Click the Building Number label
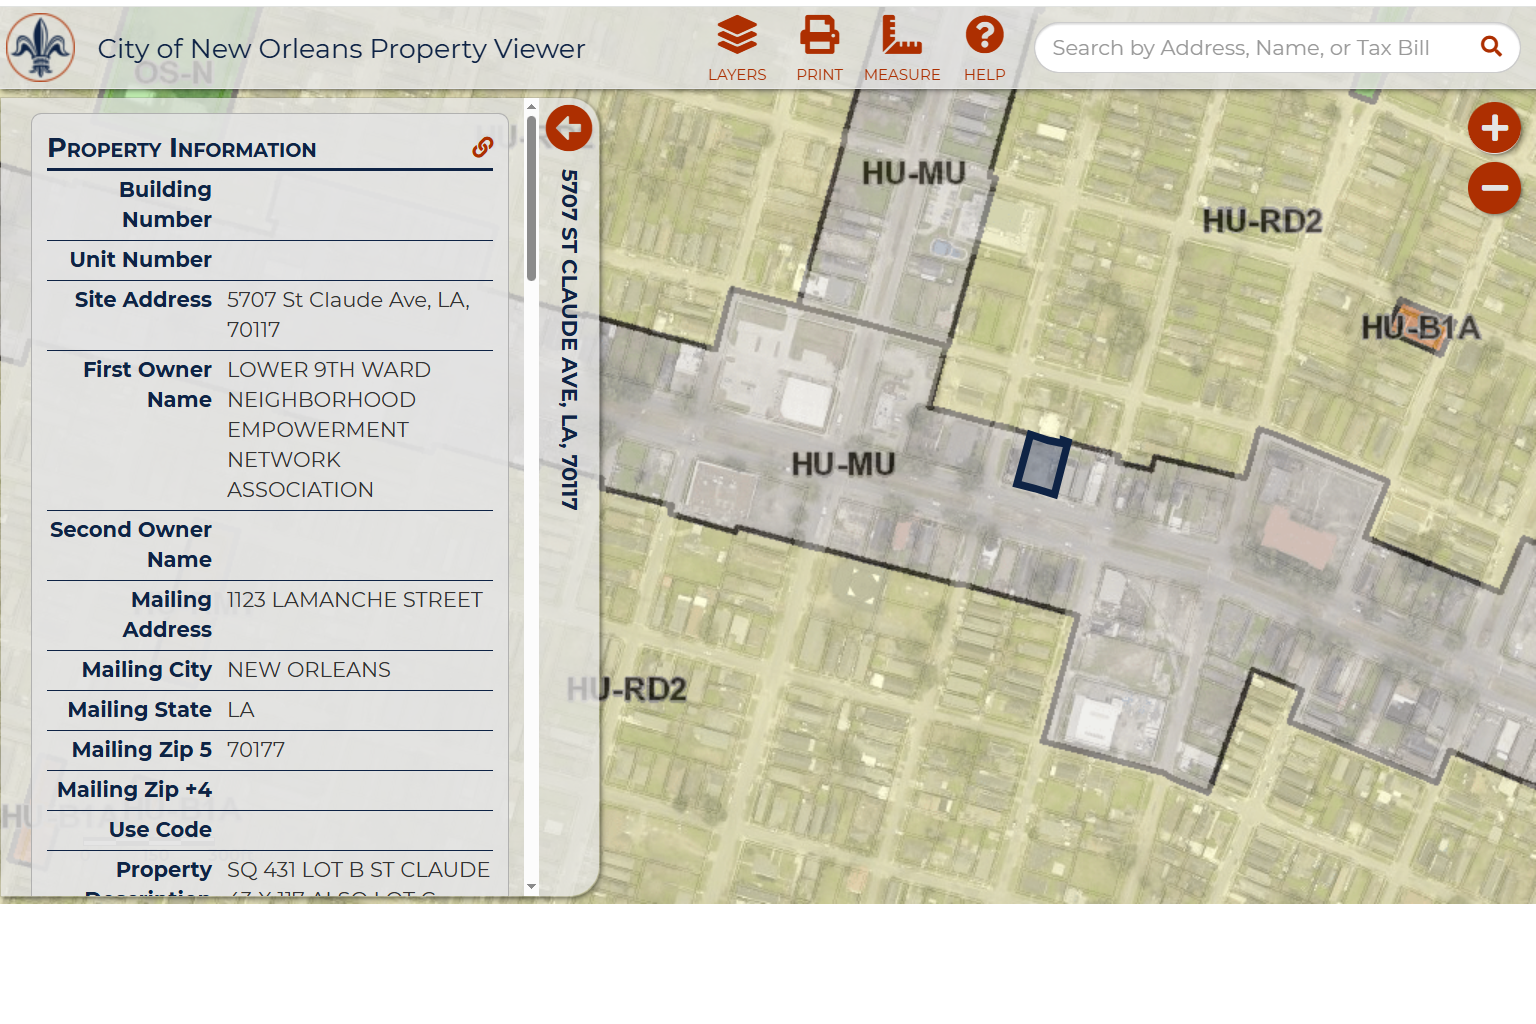1536x1024 pixels. [165, 204]
